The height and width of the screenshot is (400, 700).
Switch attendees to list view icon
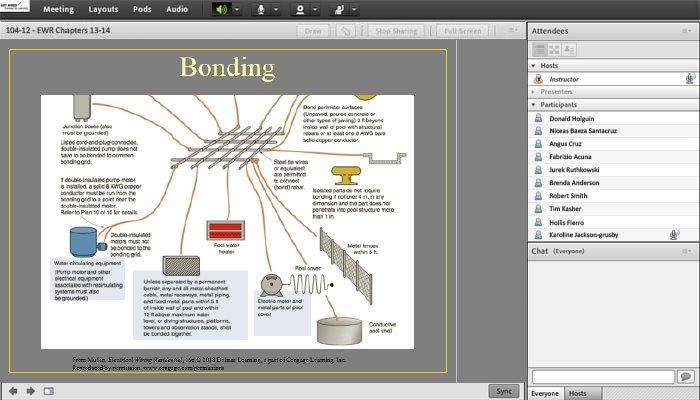(538, 48)
